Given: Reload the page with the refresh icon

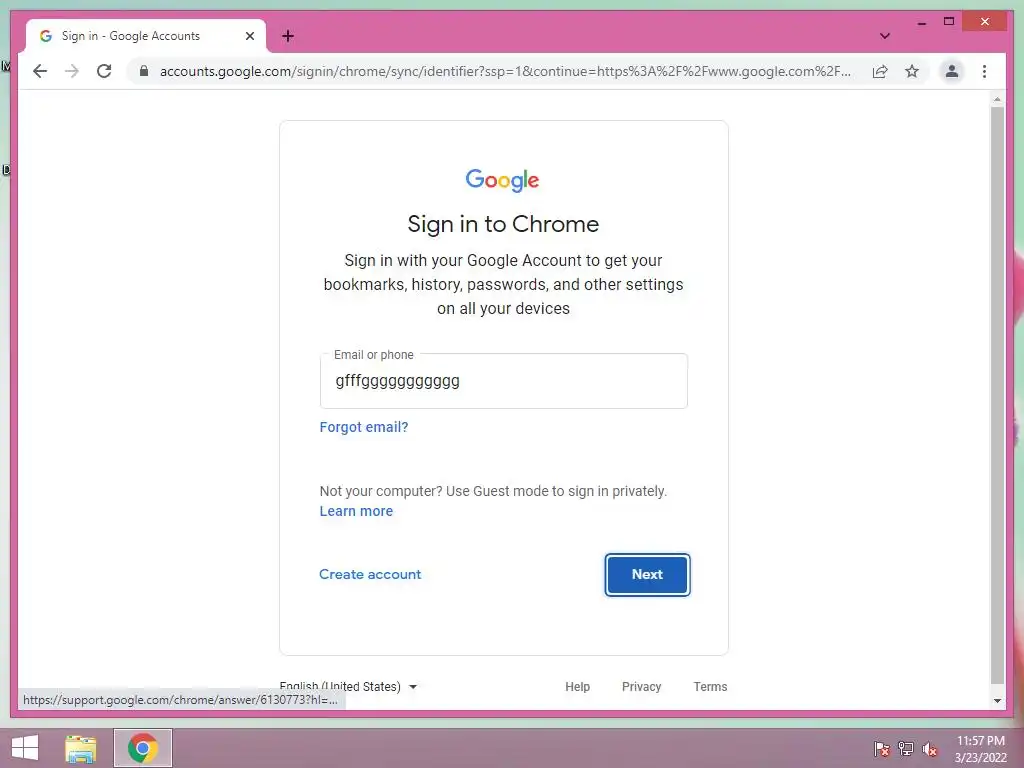Looking at the screenshot, I should pyautogui.click(x=104, y=71).
